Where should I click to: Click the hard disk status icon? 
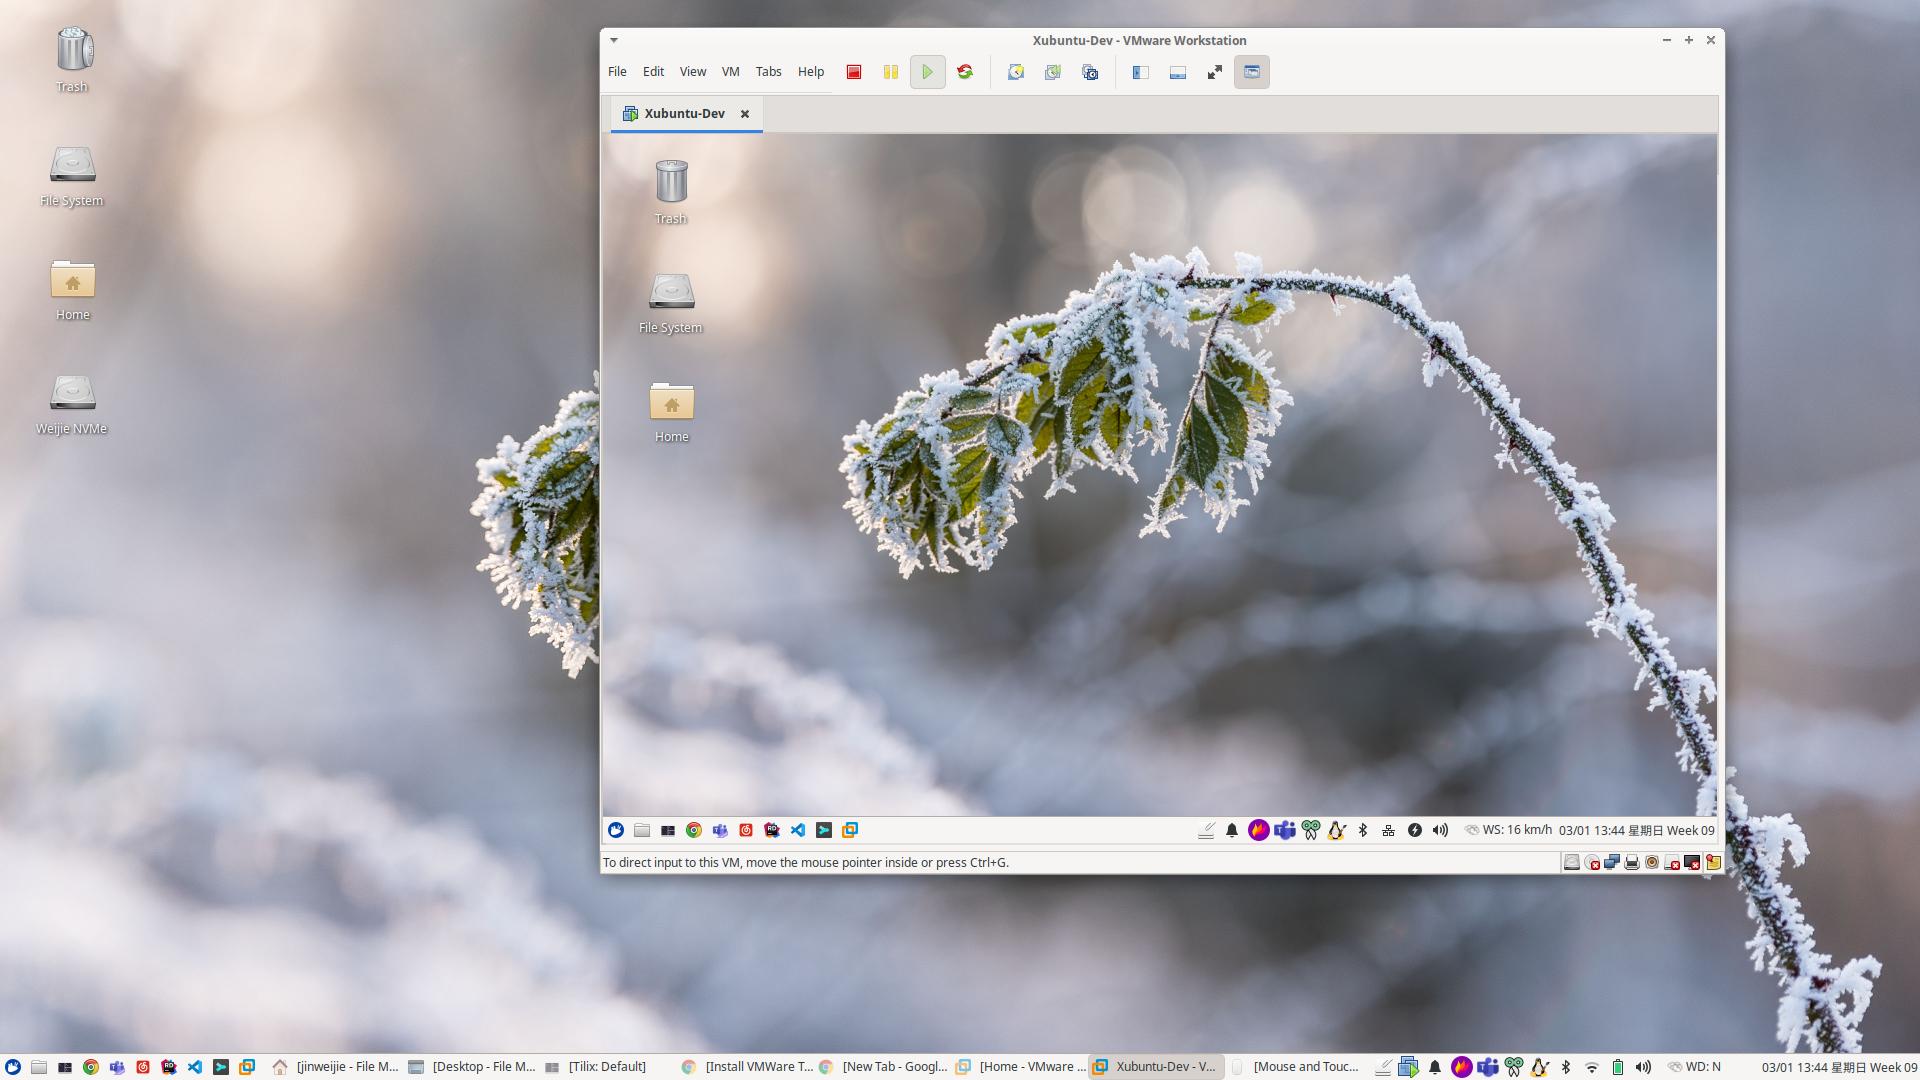1572,862
